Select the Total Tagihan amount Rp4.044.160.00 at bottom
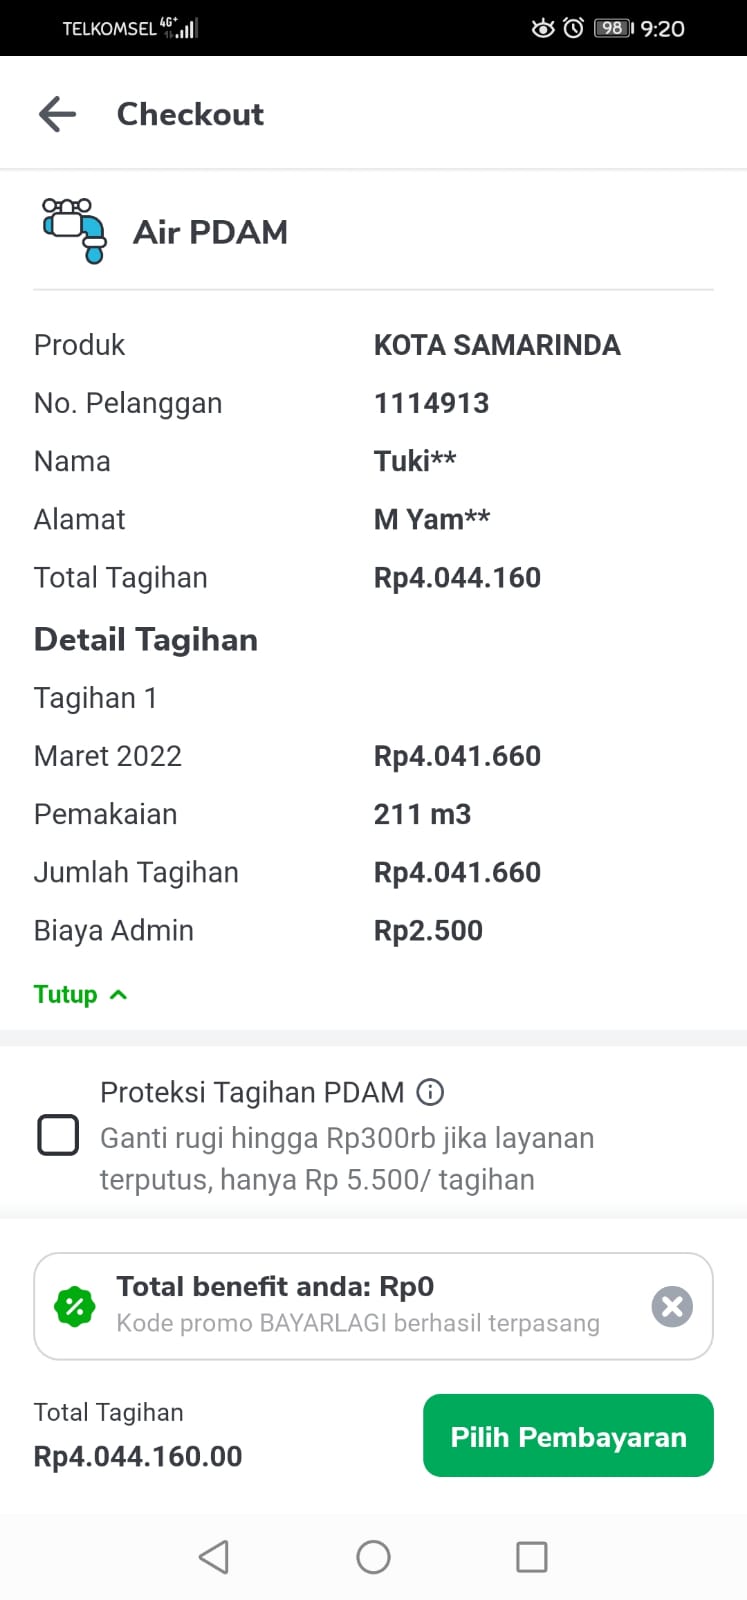The width and height of the screenshot is (747, 1600). [138, 1456]
